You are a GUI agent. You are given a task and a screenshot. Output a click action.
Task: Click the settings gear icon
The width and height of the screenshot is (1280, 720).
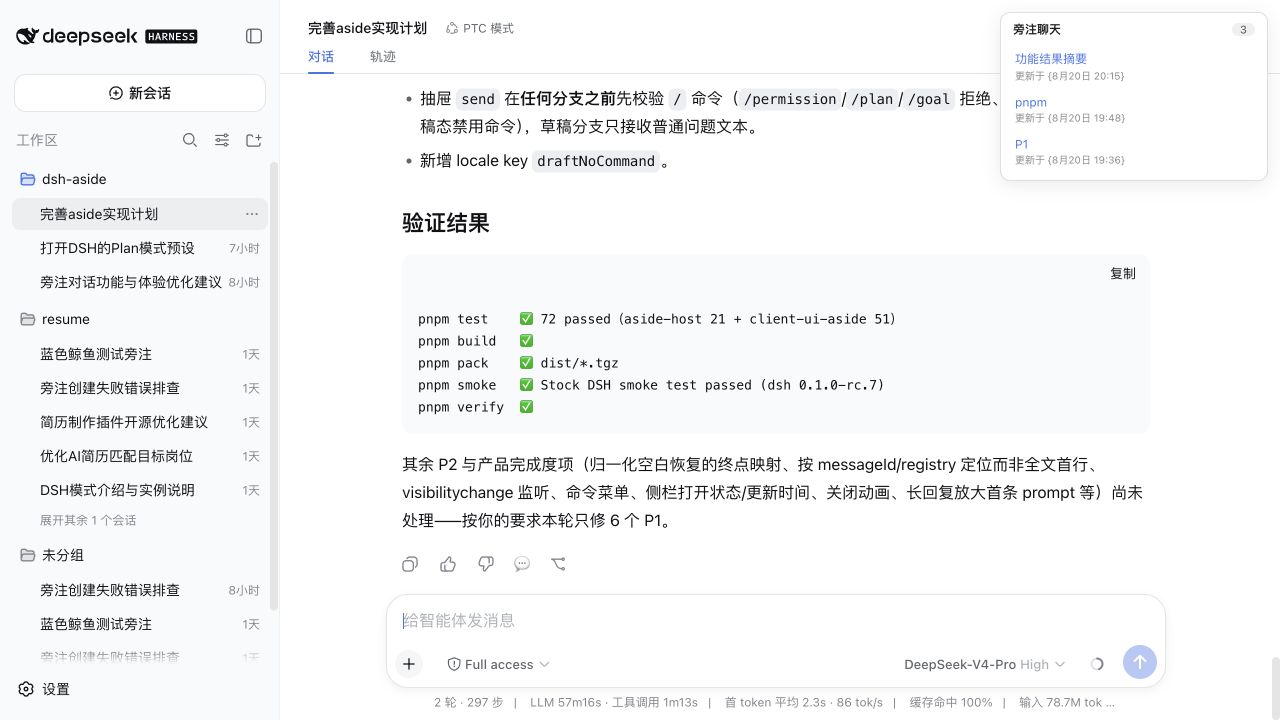[x=26, y=689]
